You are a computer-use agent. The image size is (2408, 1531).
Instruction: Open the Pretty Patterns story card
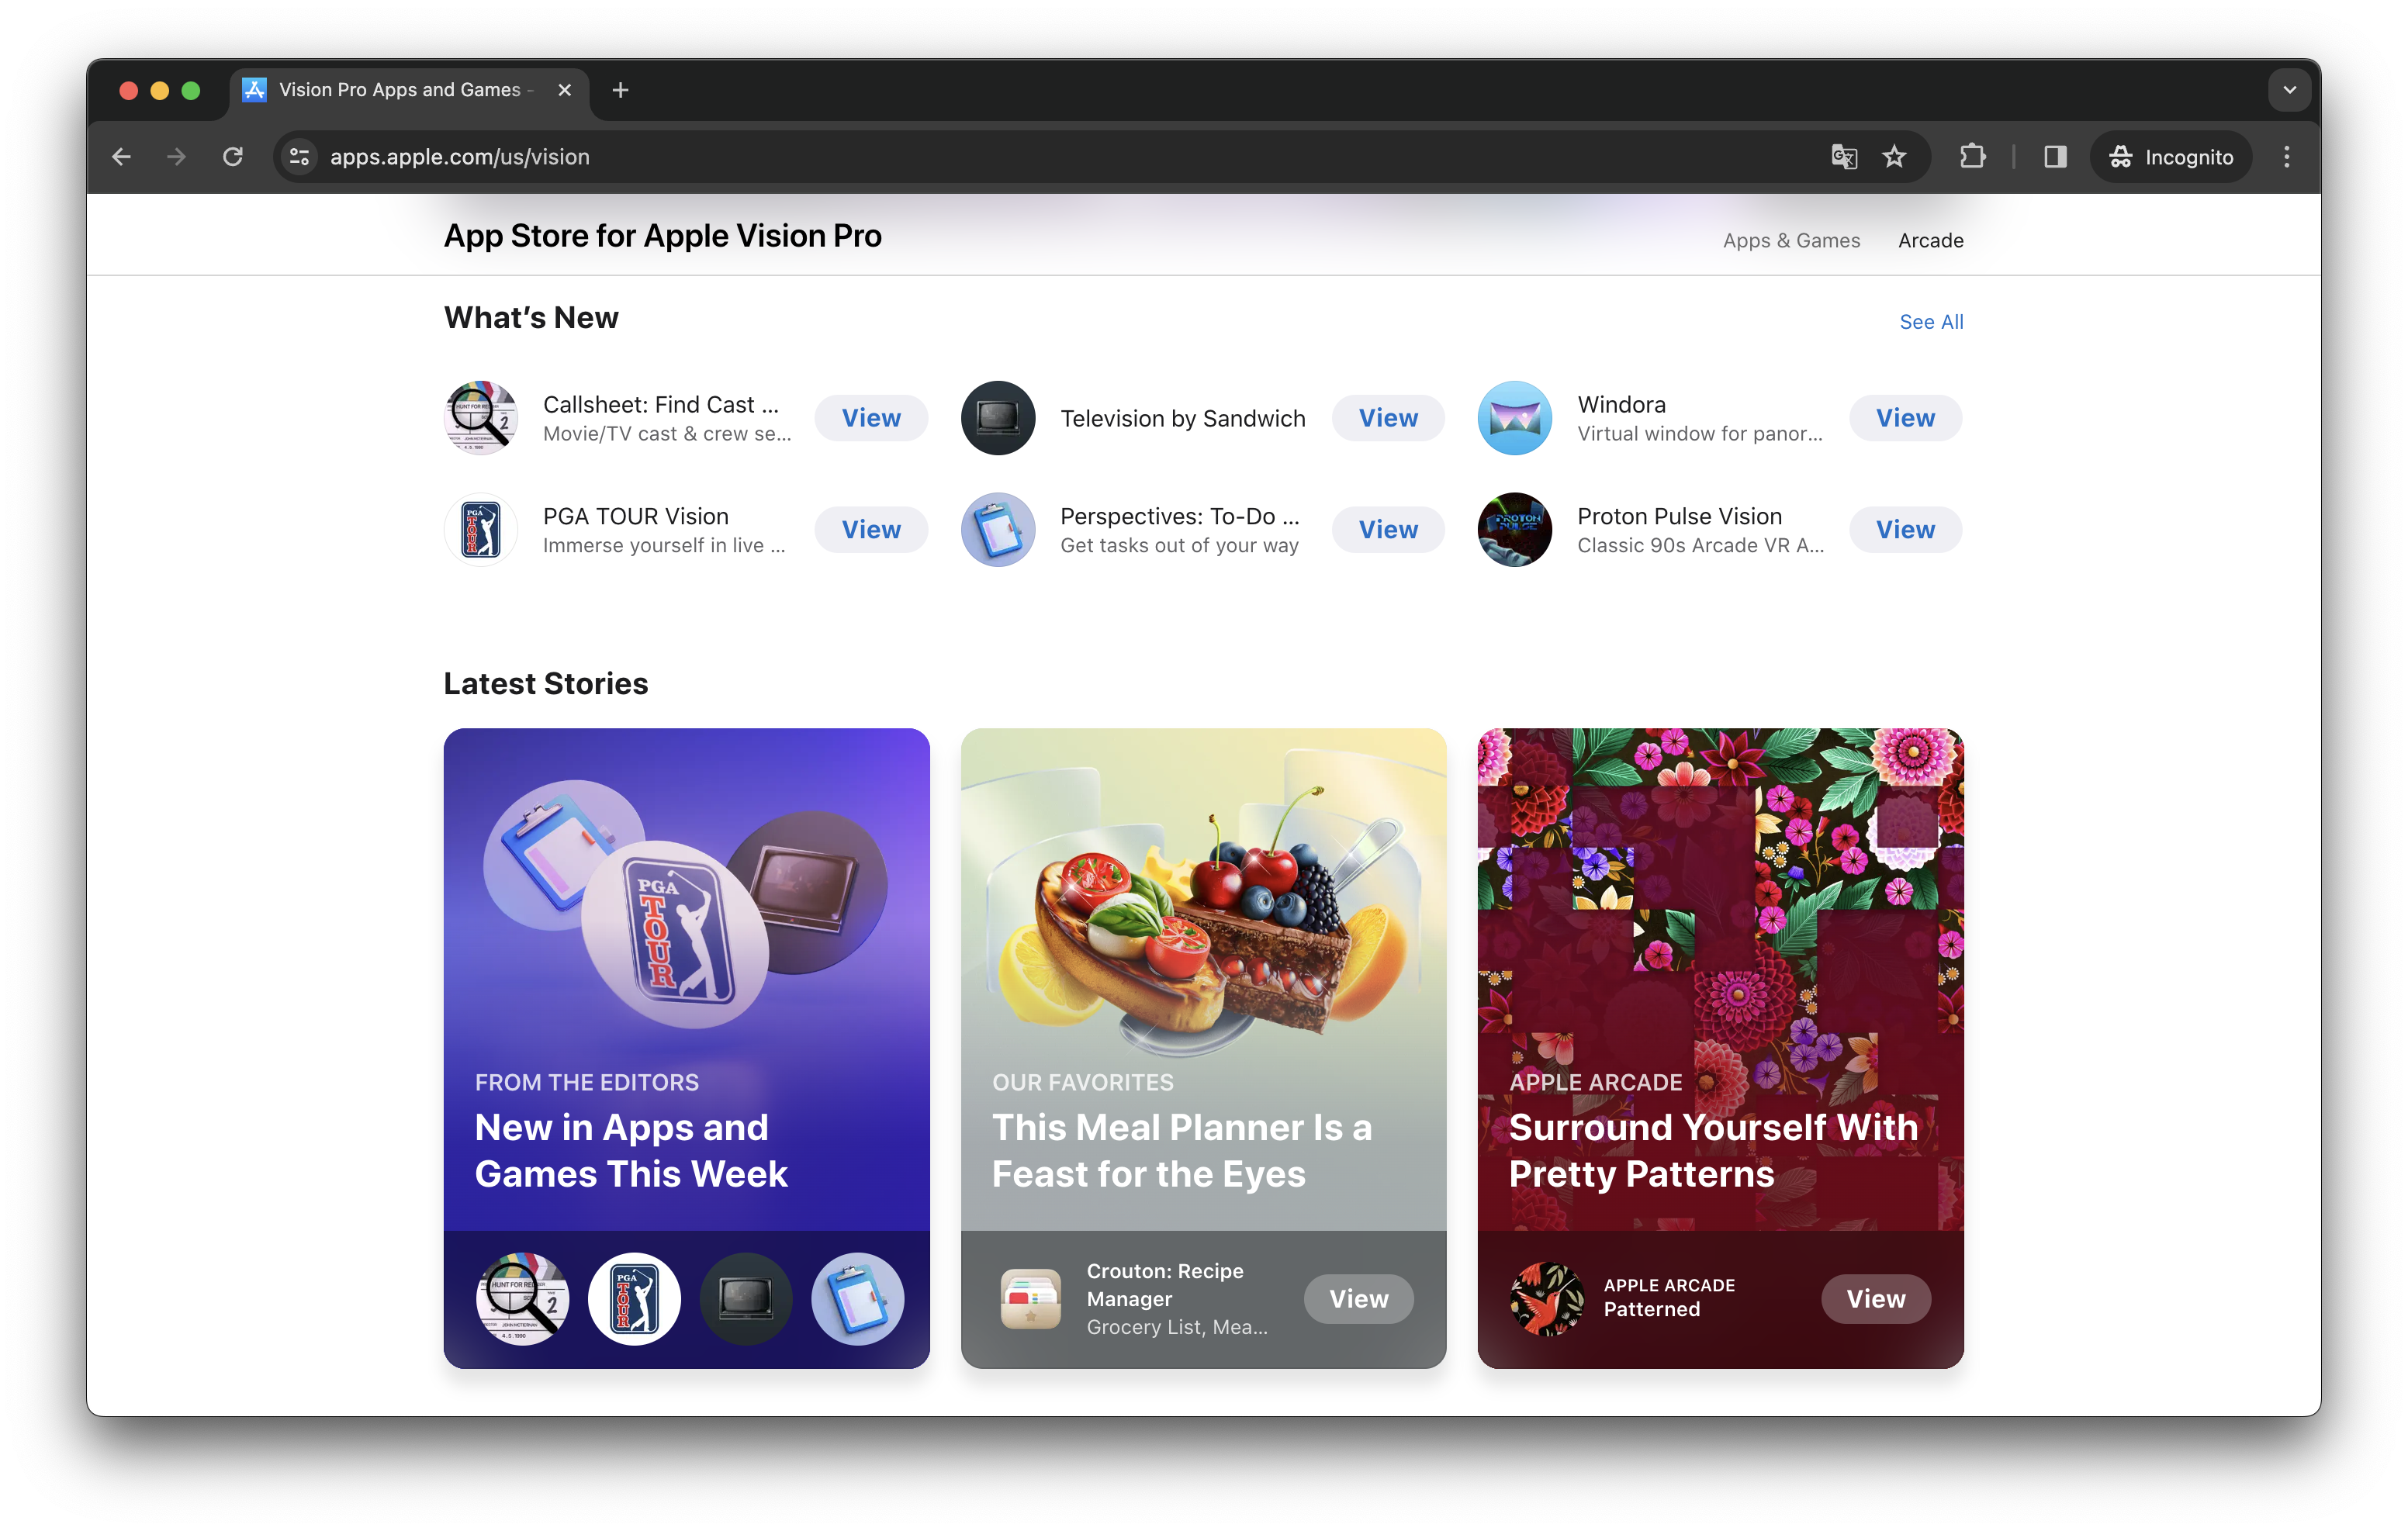(1720, 980)
